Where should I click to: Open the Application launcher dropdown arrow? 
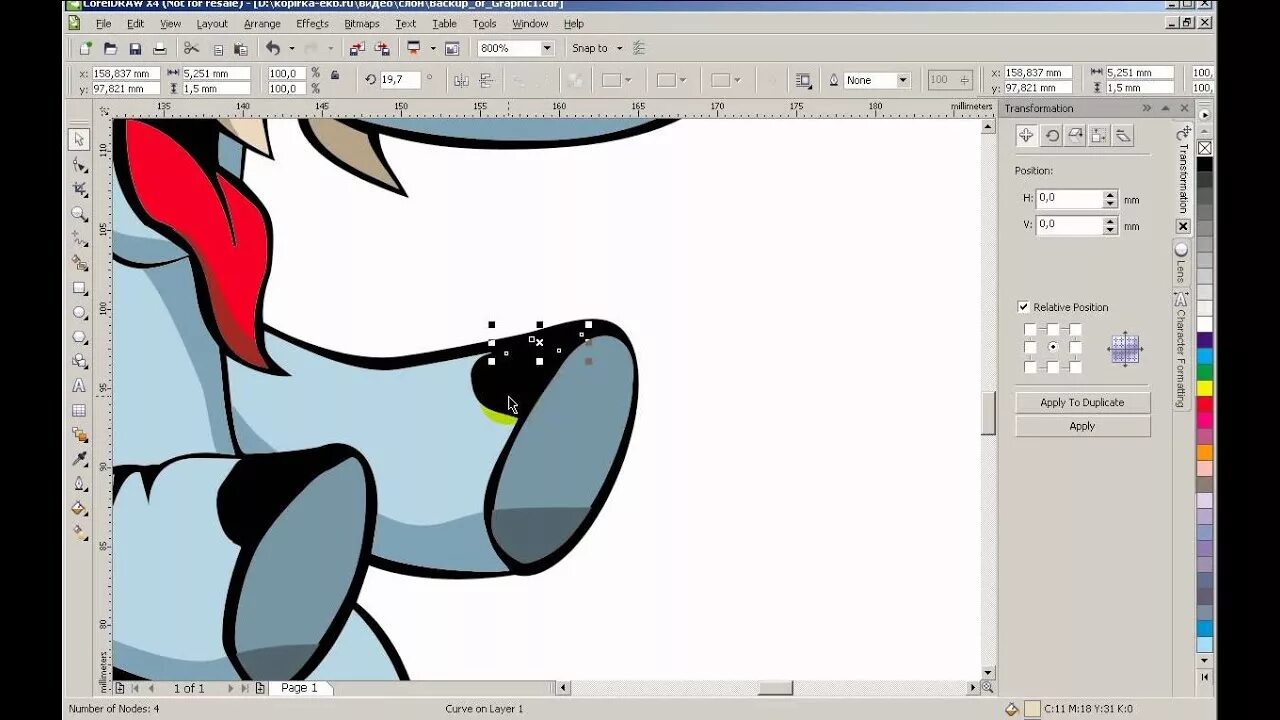[433, 48]
